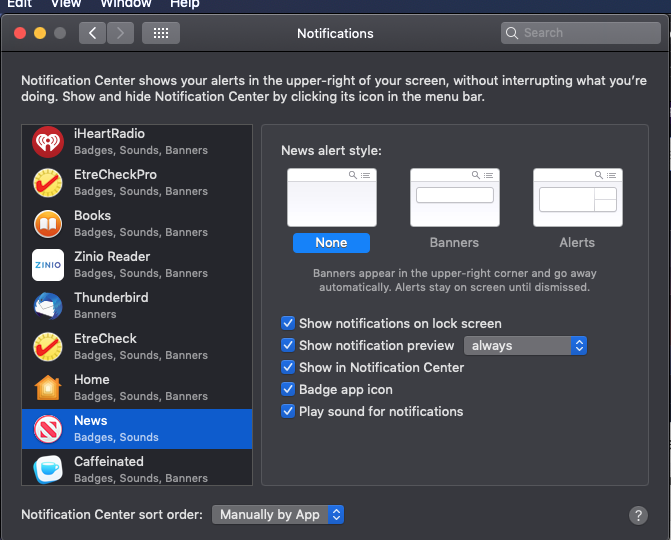Click the iHeartRadio app icon
The width and height of the screenshot is (671, 540).
pyautogui.click(x=48, y=142)
